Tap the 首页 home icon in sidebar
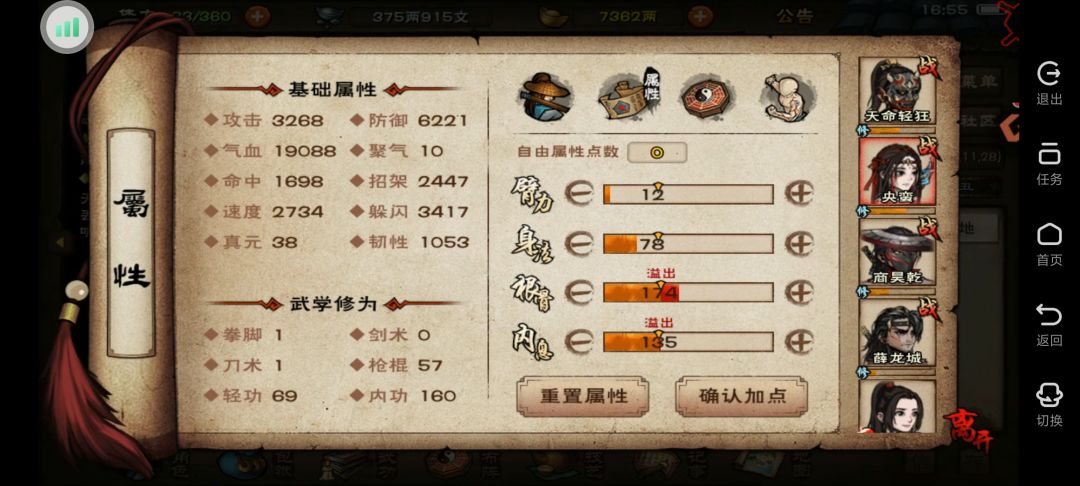Screen dimensions: 1080x486 point(1049,244)
